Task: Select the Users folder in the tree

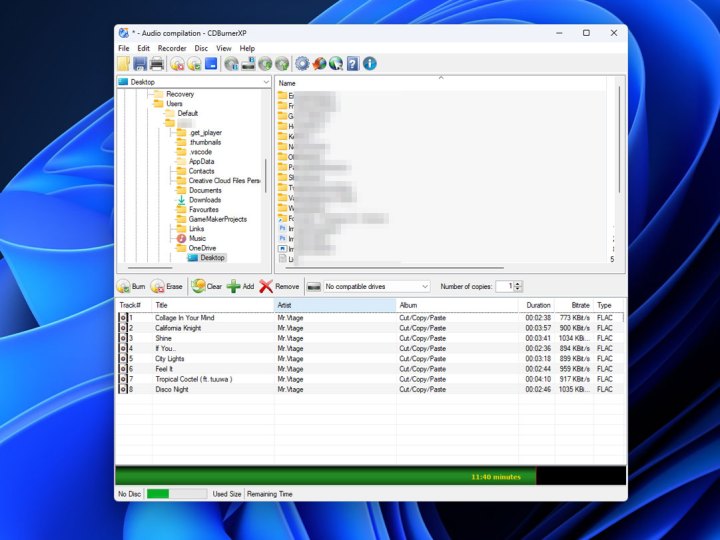Action: point(174,104)
